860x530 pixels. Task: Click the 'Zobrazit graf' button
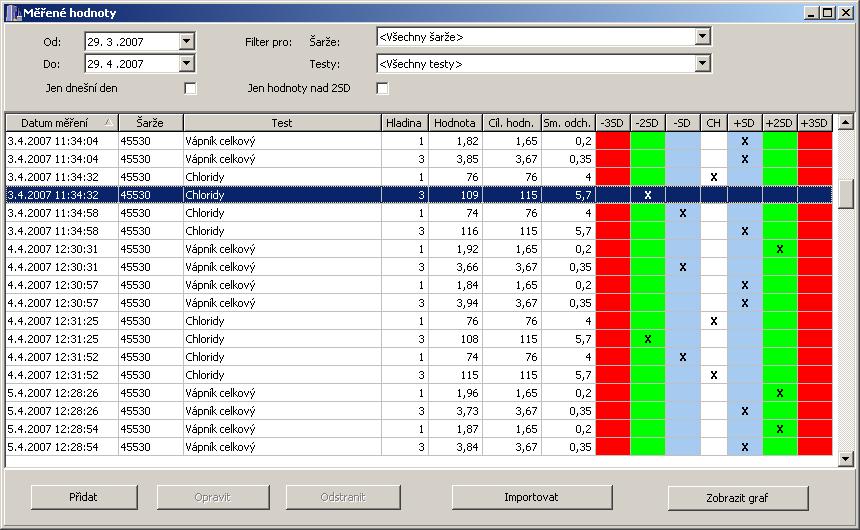738,498
